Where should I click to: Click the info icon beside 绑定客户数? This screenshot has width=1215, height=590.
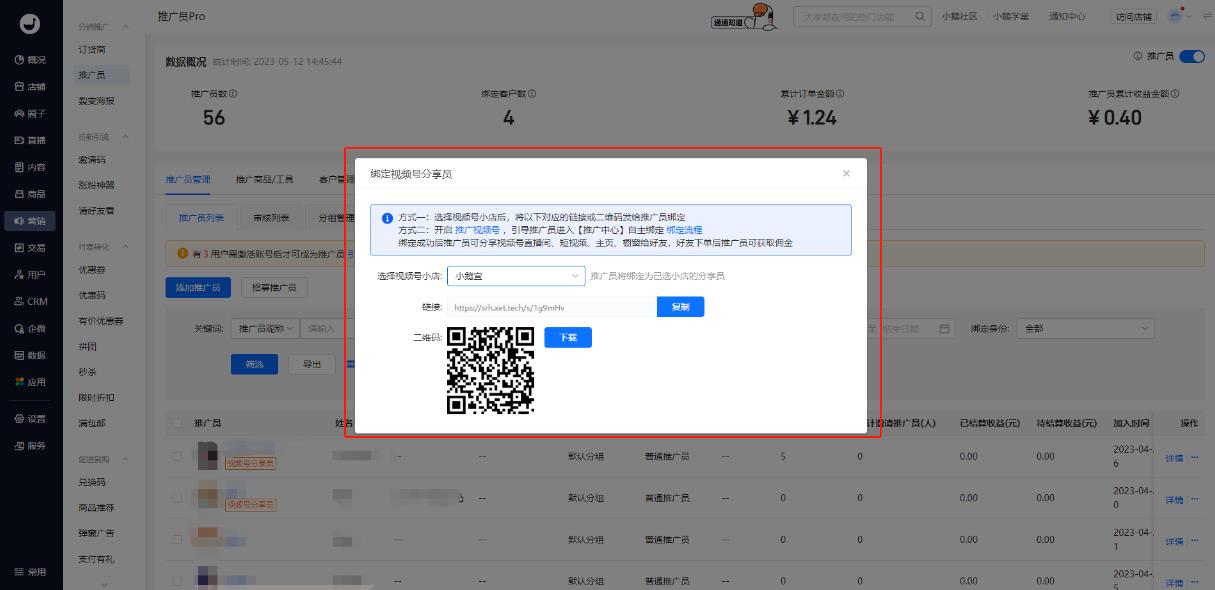532,94
